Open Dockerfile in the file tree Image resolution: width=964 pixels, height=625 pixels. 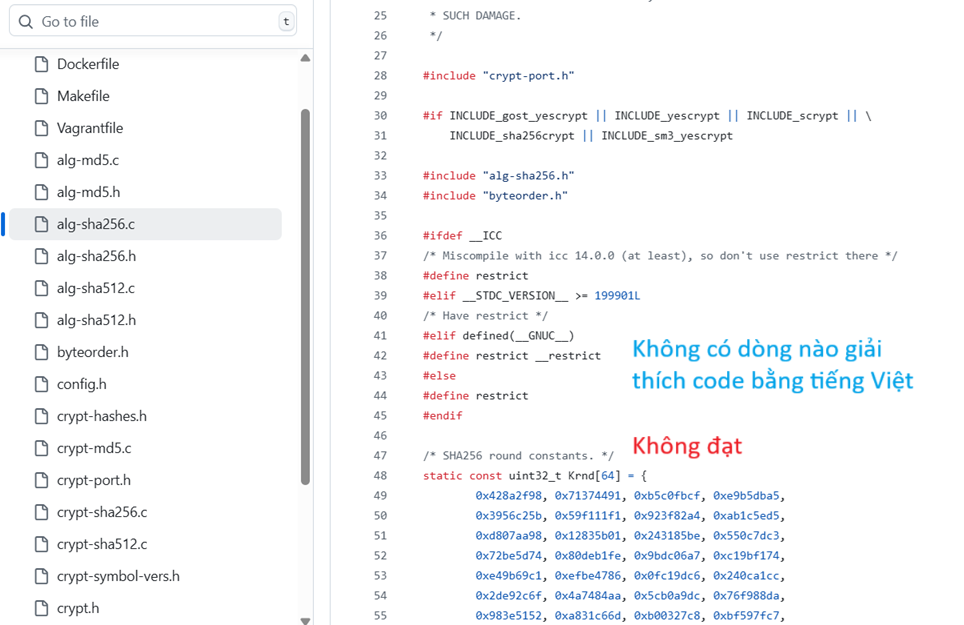tap(88, 64)
